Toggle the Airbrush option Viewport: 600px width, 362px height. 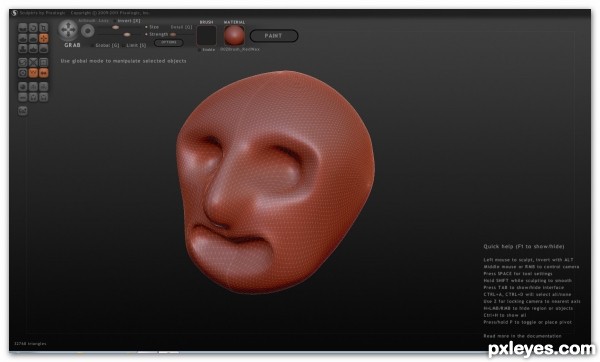[87, 21]
